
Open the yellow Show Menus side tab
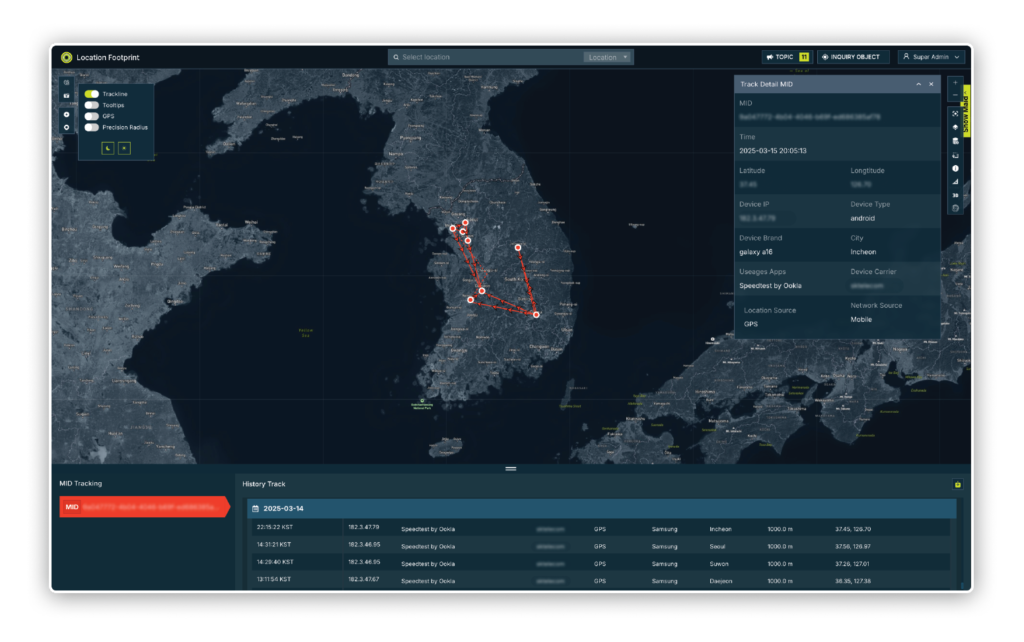click(x=966, y=108)
